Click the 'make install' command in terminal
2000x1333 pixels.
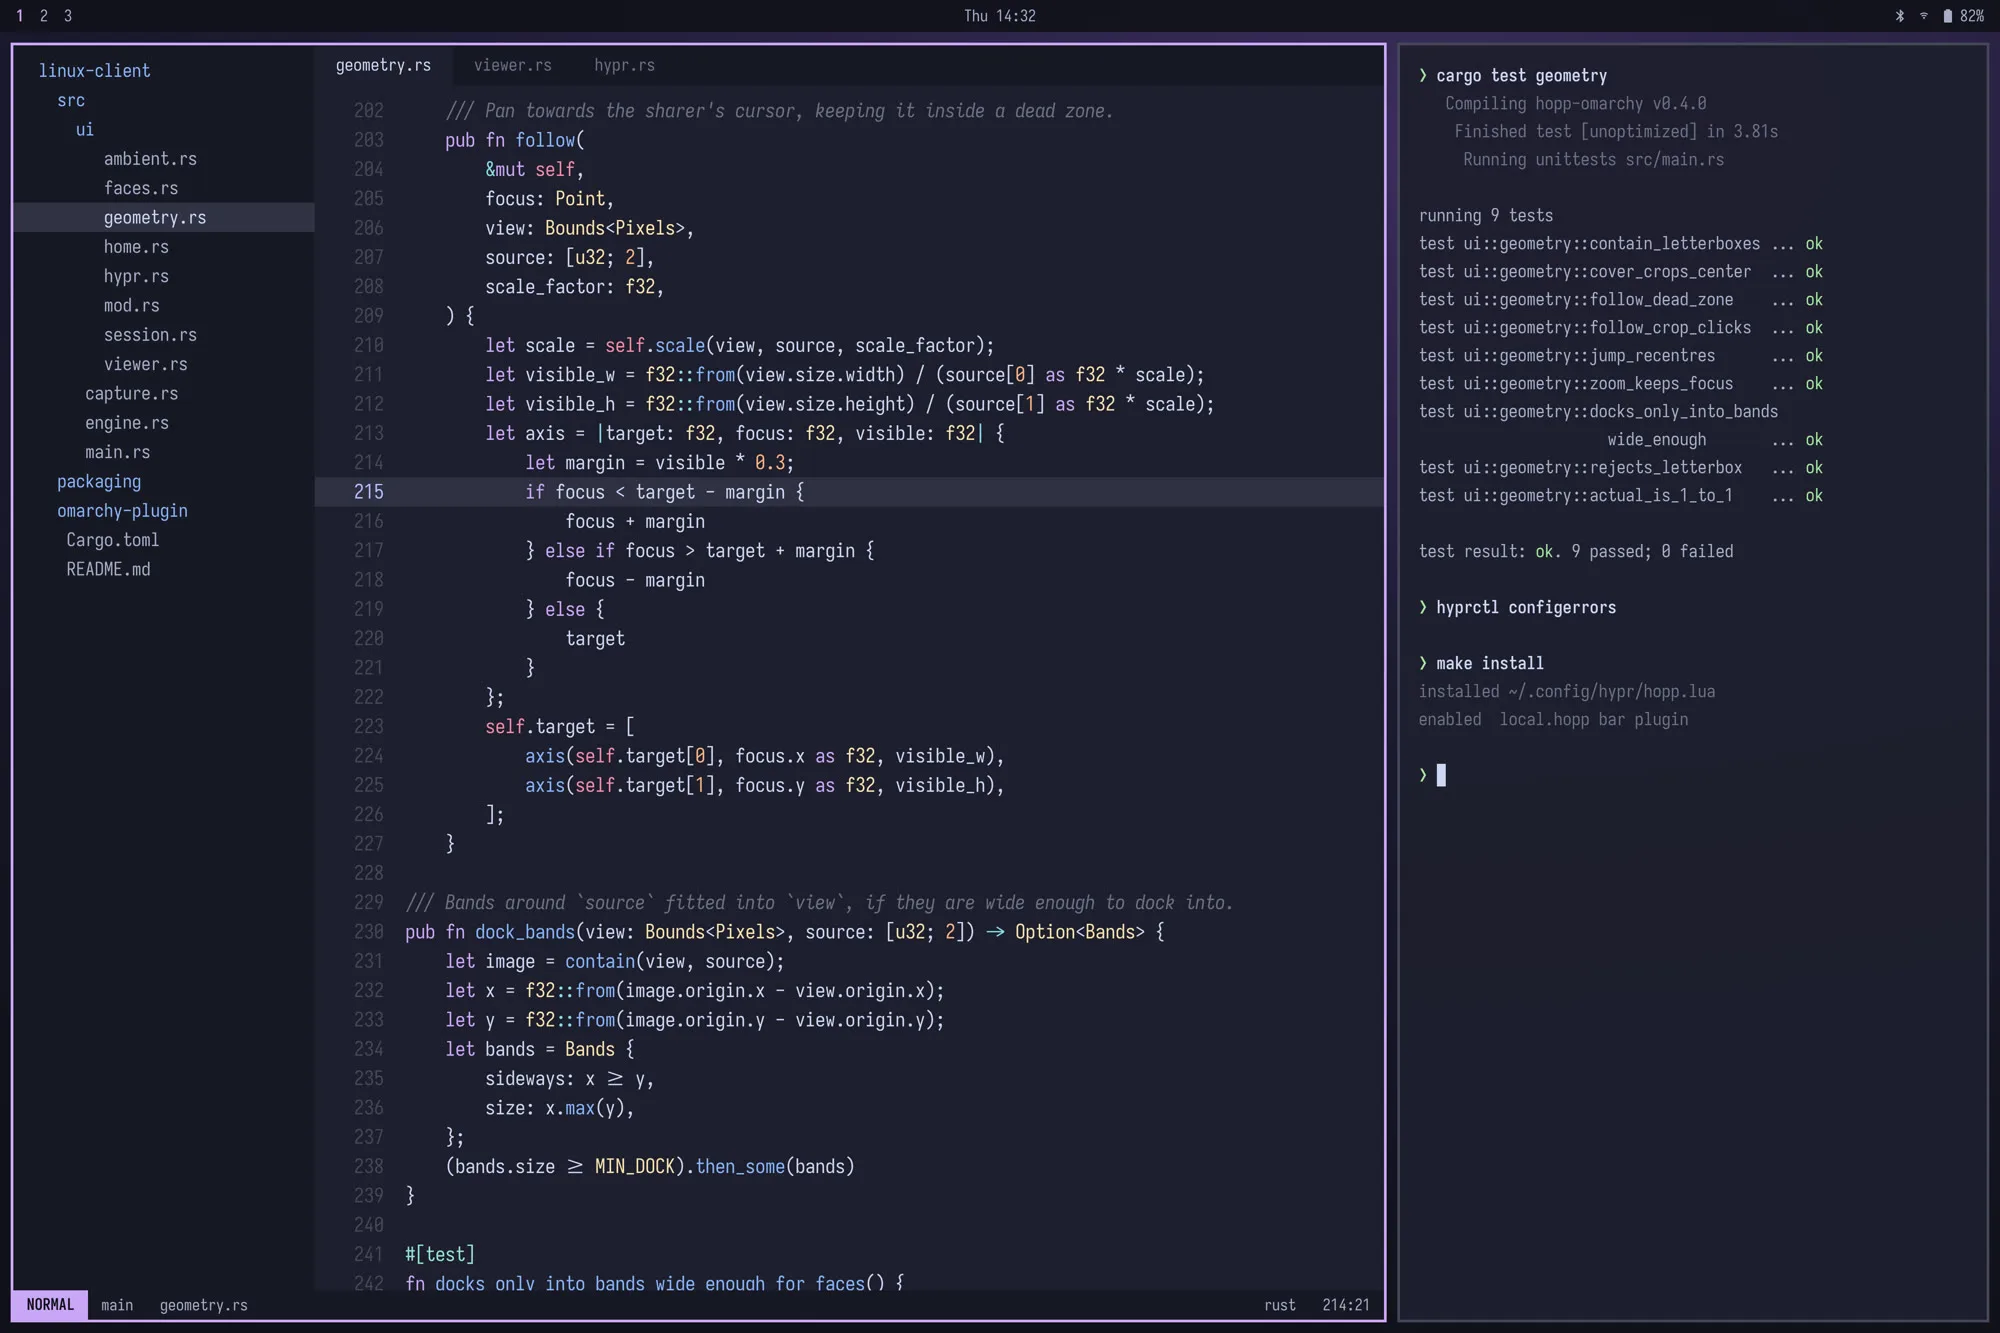coord(1489,663)
